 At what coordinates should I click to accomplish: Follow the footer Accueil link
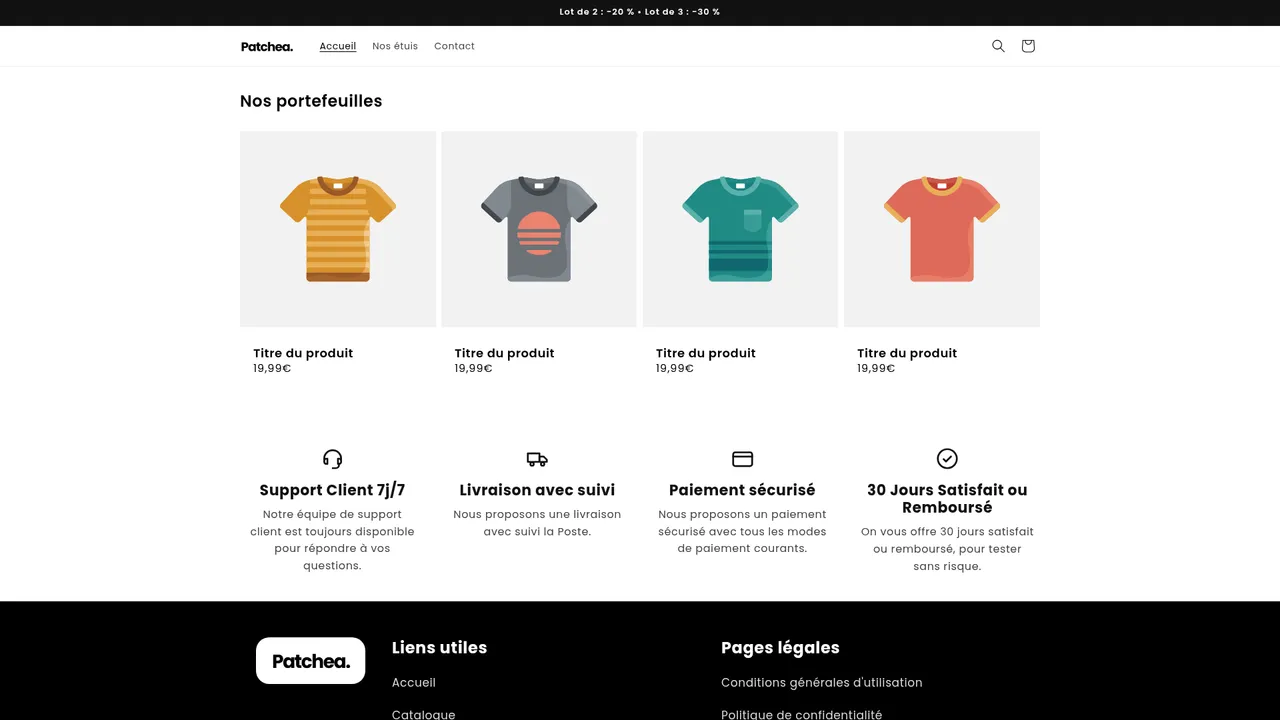pos(414,683)
